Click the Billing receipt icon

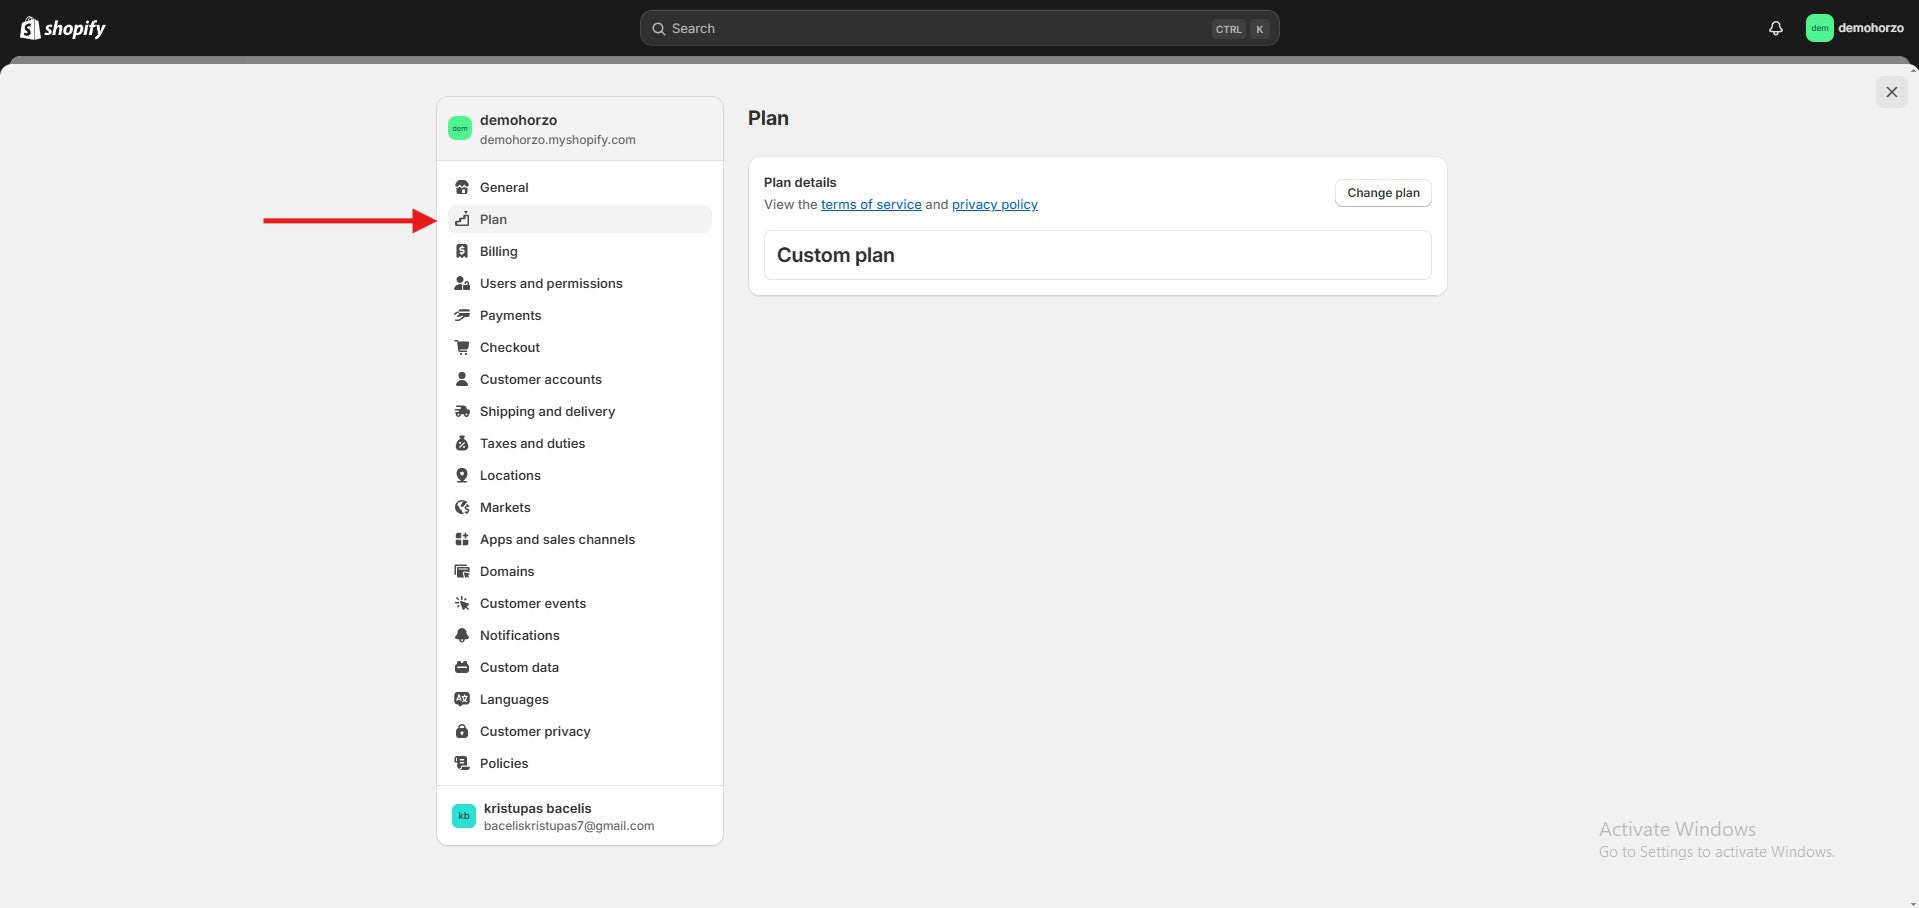coord(462,251)
